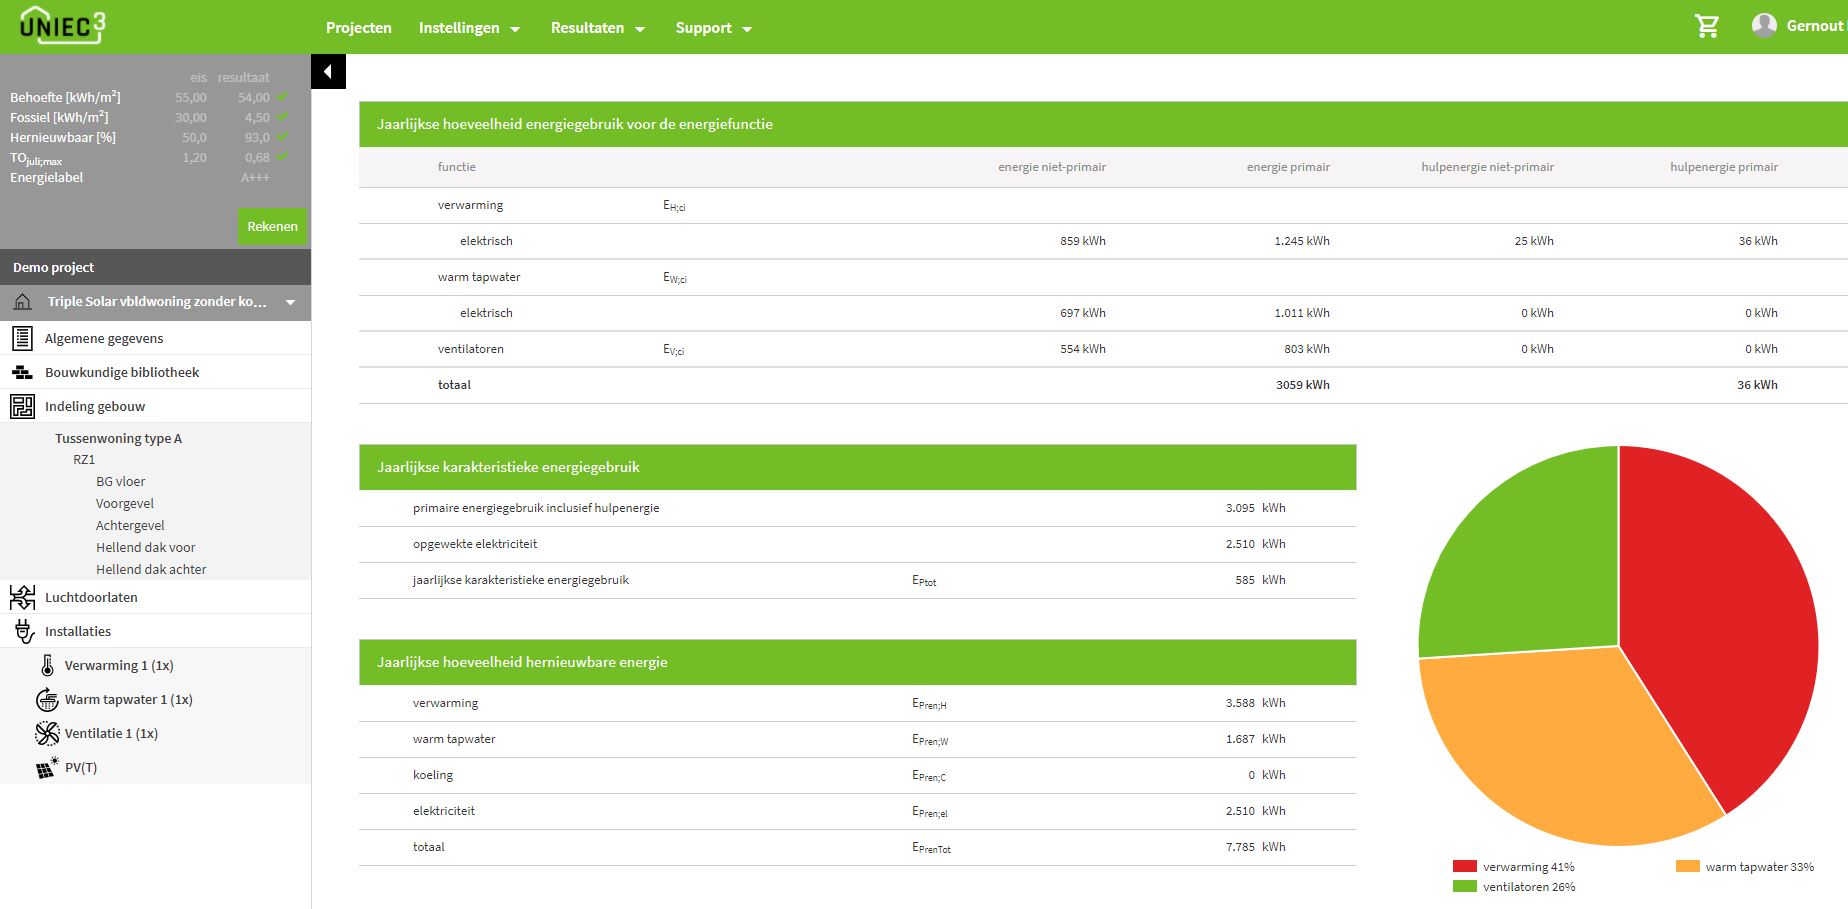
Task: Click the Algemene gegevens document icon
Action: click(x=22, y=338)
